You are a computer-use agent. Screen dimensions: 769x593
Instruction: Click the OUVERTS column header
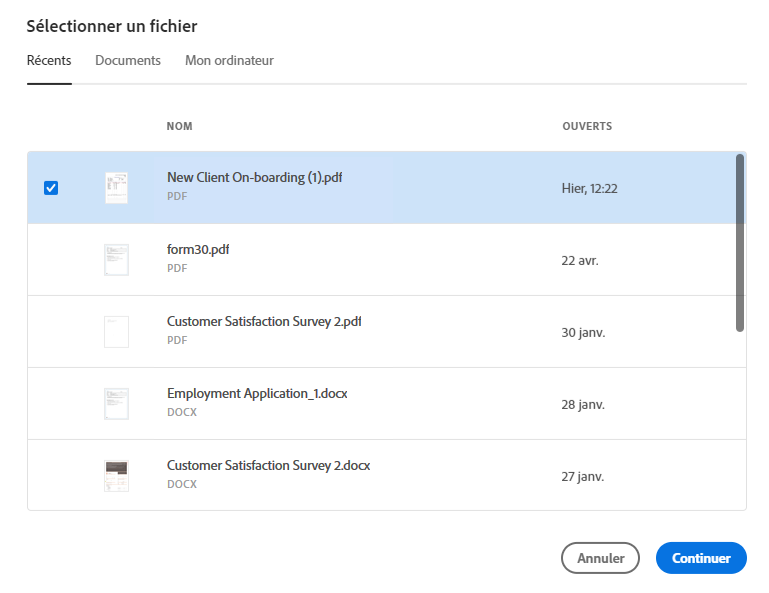(587, 127)
